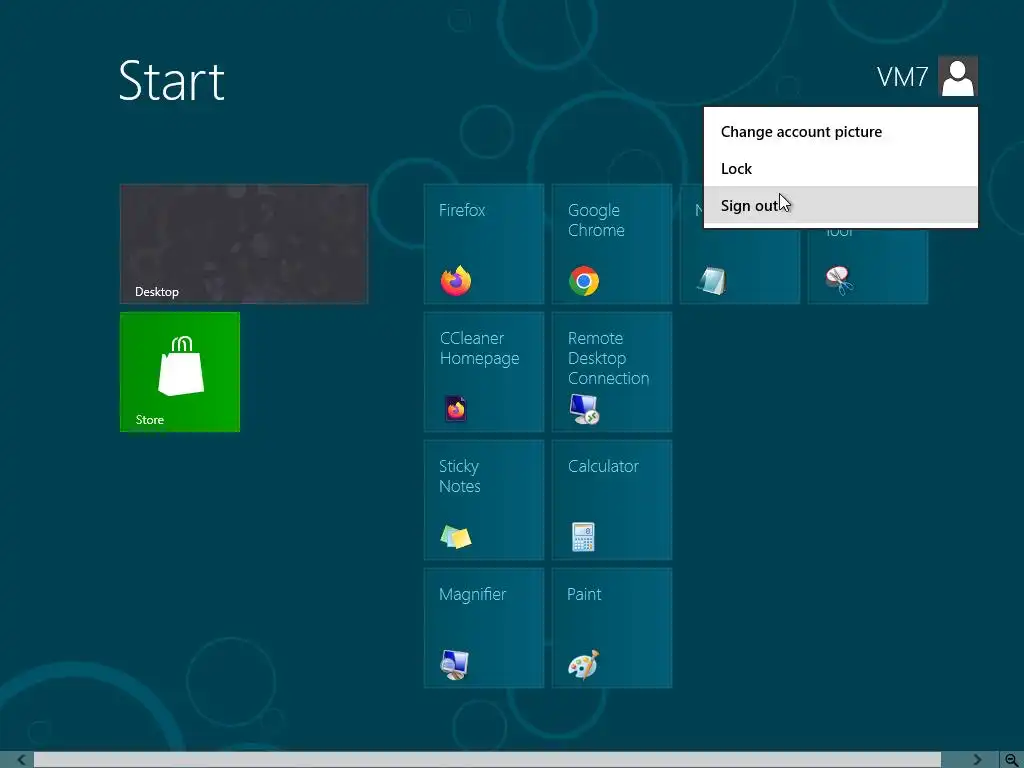Image resolution: width=1024 pixels, height=768 pixels.
Task: Click the VM7 user name
Action: click(903, 77)
